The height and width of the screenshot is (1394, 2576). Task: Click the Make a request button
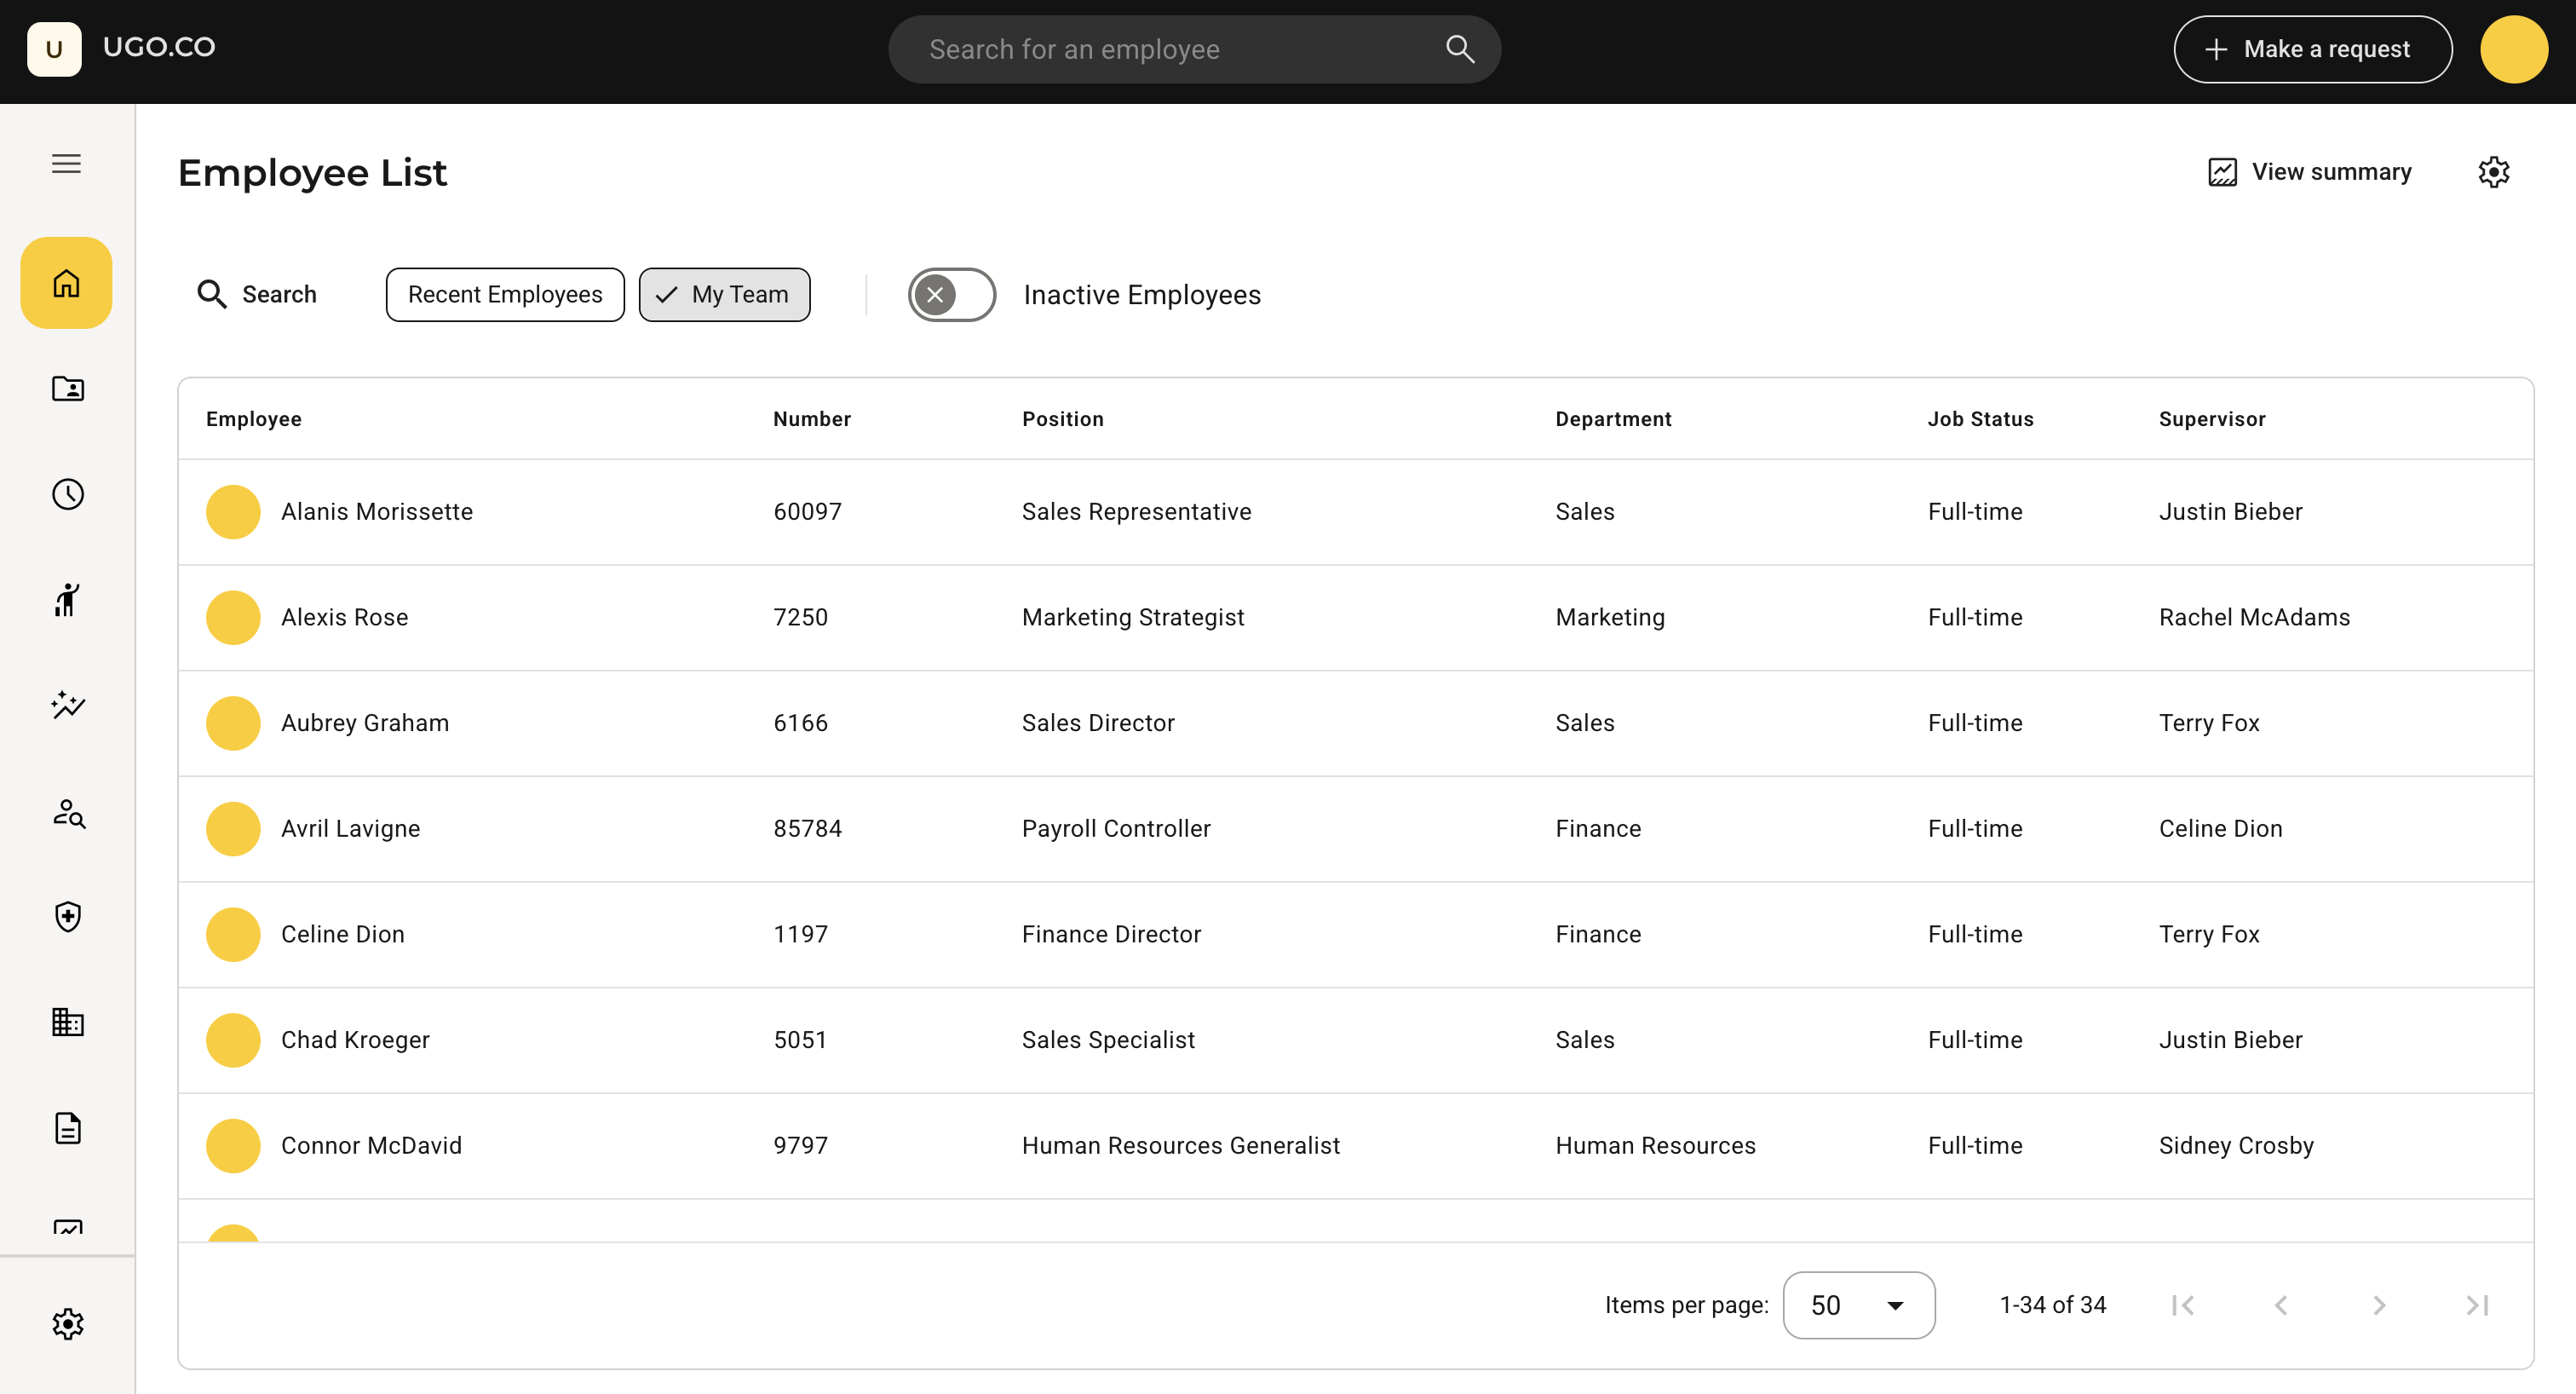(2312, 49)
